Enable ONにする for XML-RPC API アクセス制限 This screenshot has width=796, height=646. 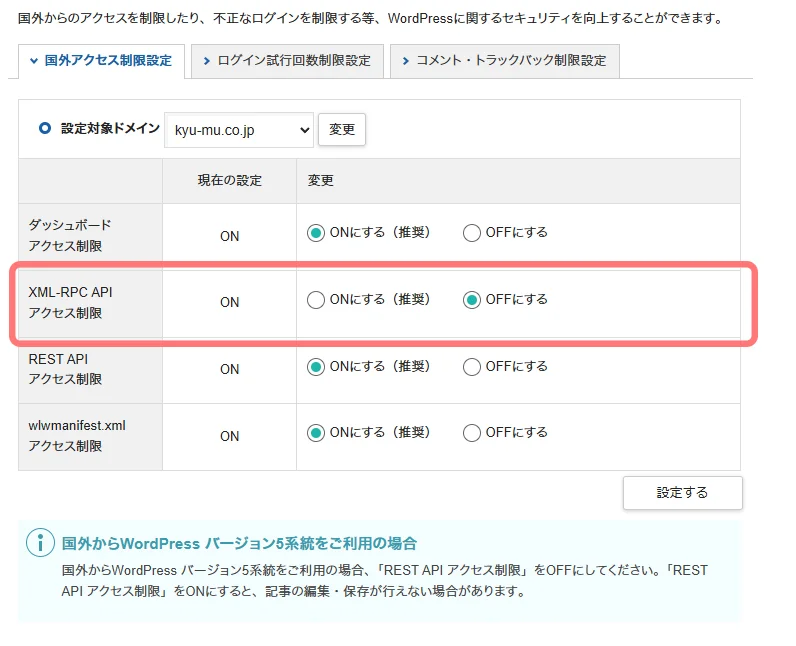316,300
